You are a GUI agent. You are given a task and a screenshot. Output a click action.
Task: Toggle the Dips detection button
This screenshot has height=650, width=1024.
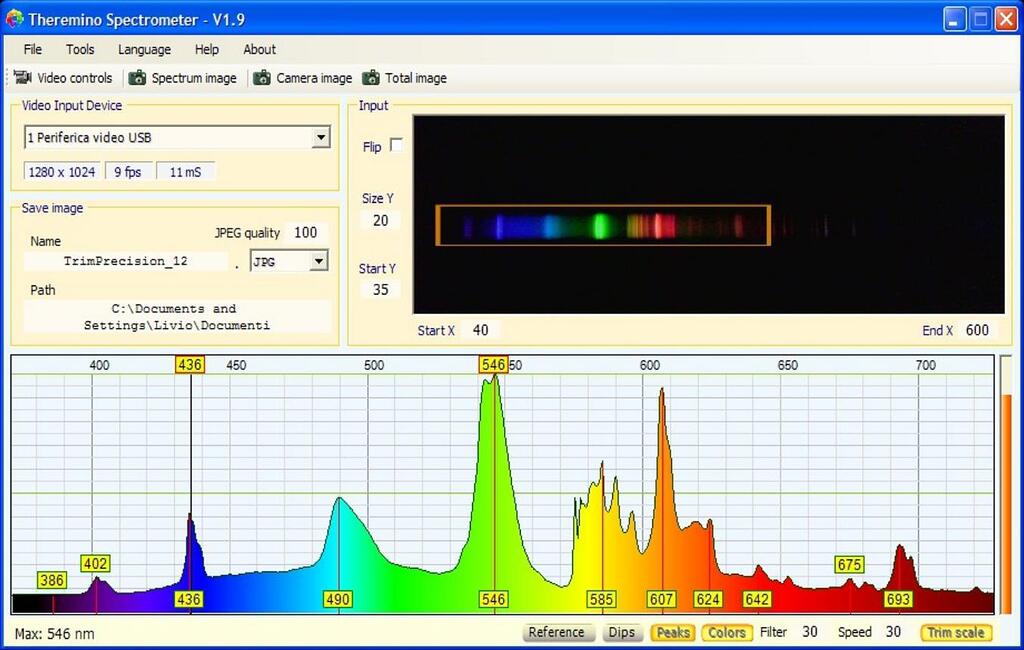click(622, 632)
